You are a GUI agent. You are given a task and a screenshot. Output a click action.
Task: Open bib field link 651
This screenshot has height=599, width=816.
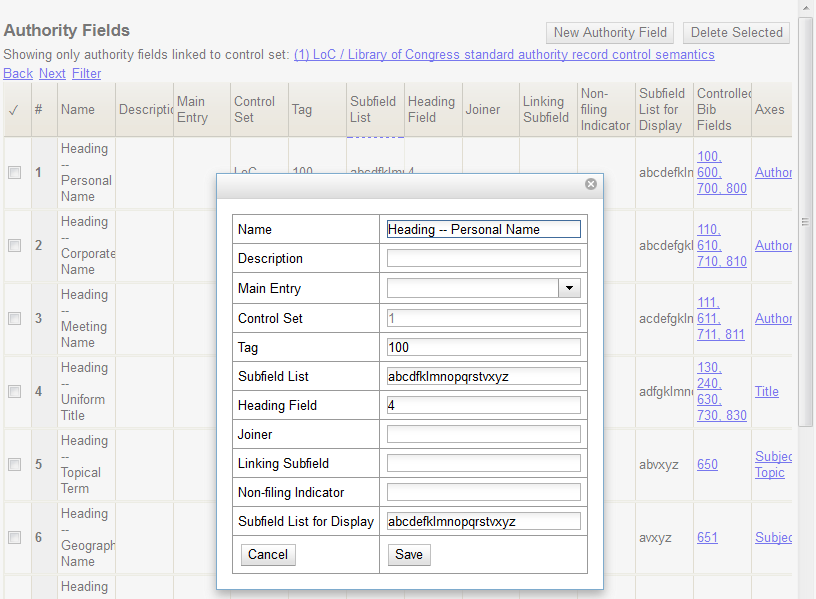[707, 537]
